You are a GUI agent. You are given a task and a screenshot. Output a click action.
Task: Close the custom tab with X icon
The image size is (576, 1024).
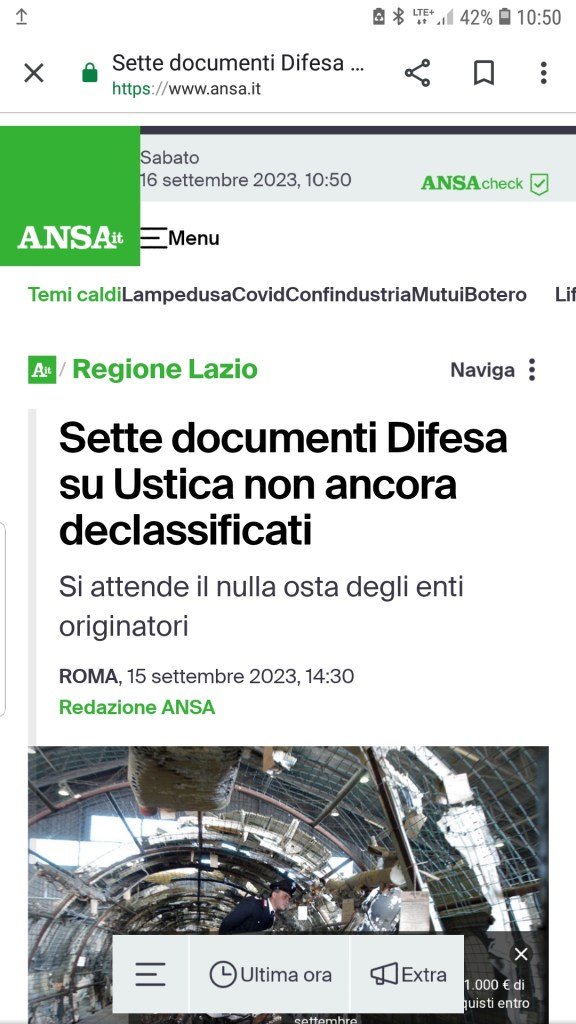tap(34, 72)
